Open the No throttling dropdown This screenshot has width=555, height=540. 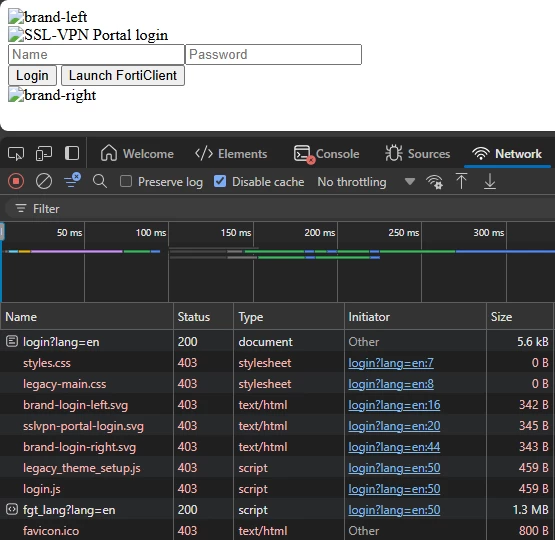[x=366, y=182]
